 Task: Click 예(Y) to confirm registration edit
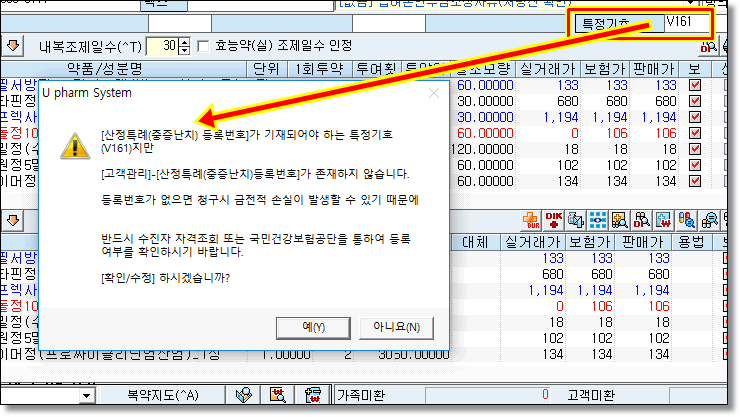click(313, 327)
